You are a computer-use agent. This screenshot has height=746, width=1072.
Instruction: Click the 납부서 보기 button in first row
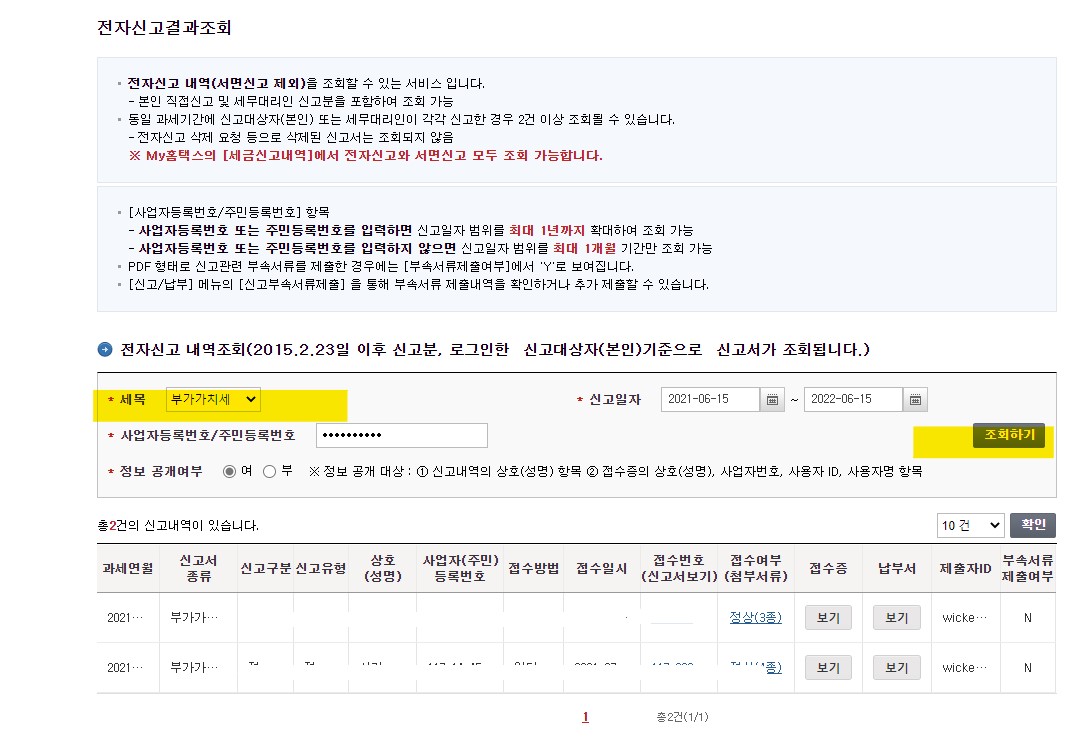point(897,617)
